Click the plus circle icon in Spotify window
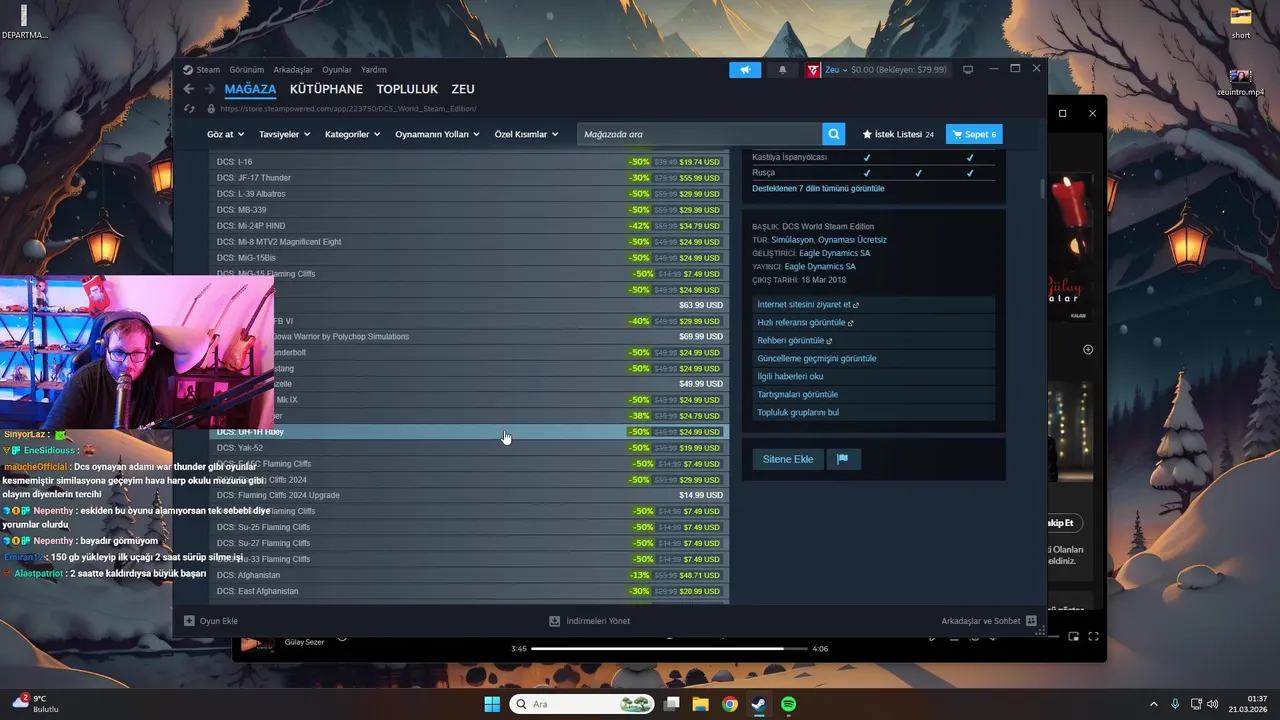The width and height of the screenshot is (1280, 720). point(1088,349)
